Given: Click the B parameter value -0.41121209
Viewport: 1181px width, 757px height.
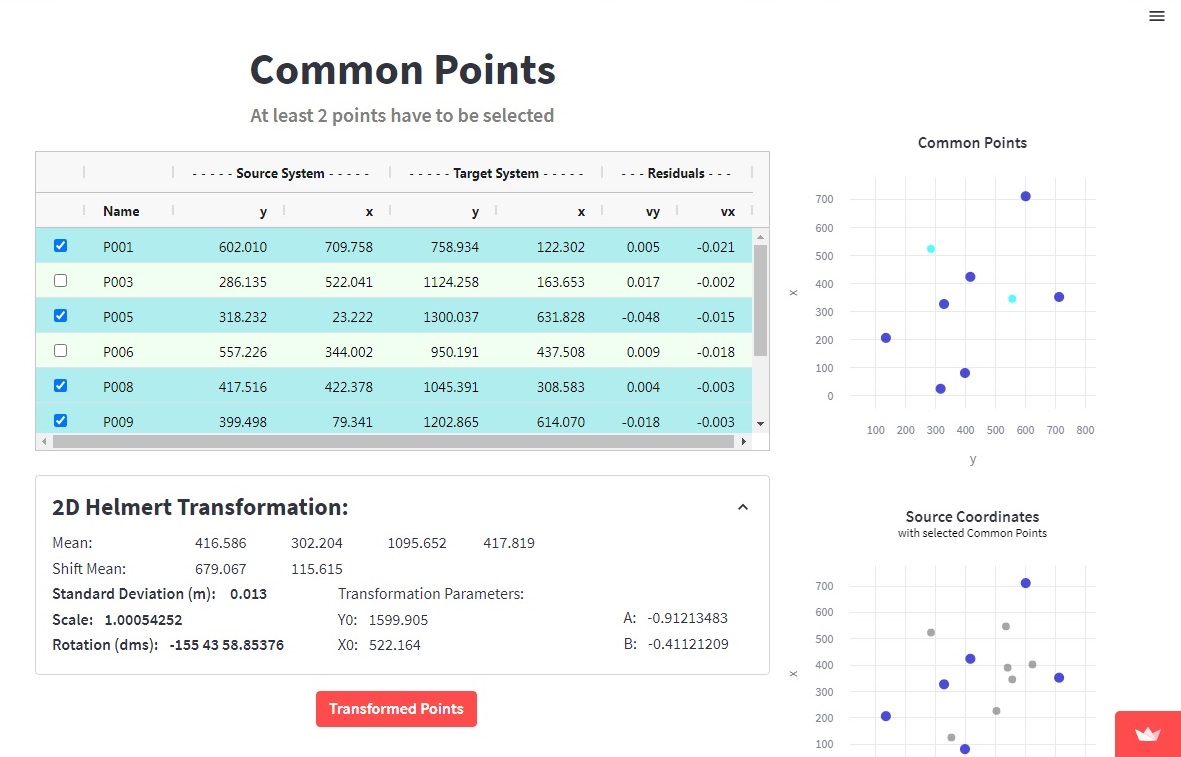Looking at the screenshot, I should point(686,645).
